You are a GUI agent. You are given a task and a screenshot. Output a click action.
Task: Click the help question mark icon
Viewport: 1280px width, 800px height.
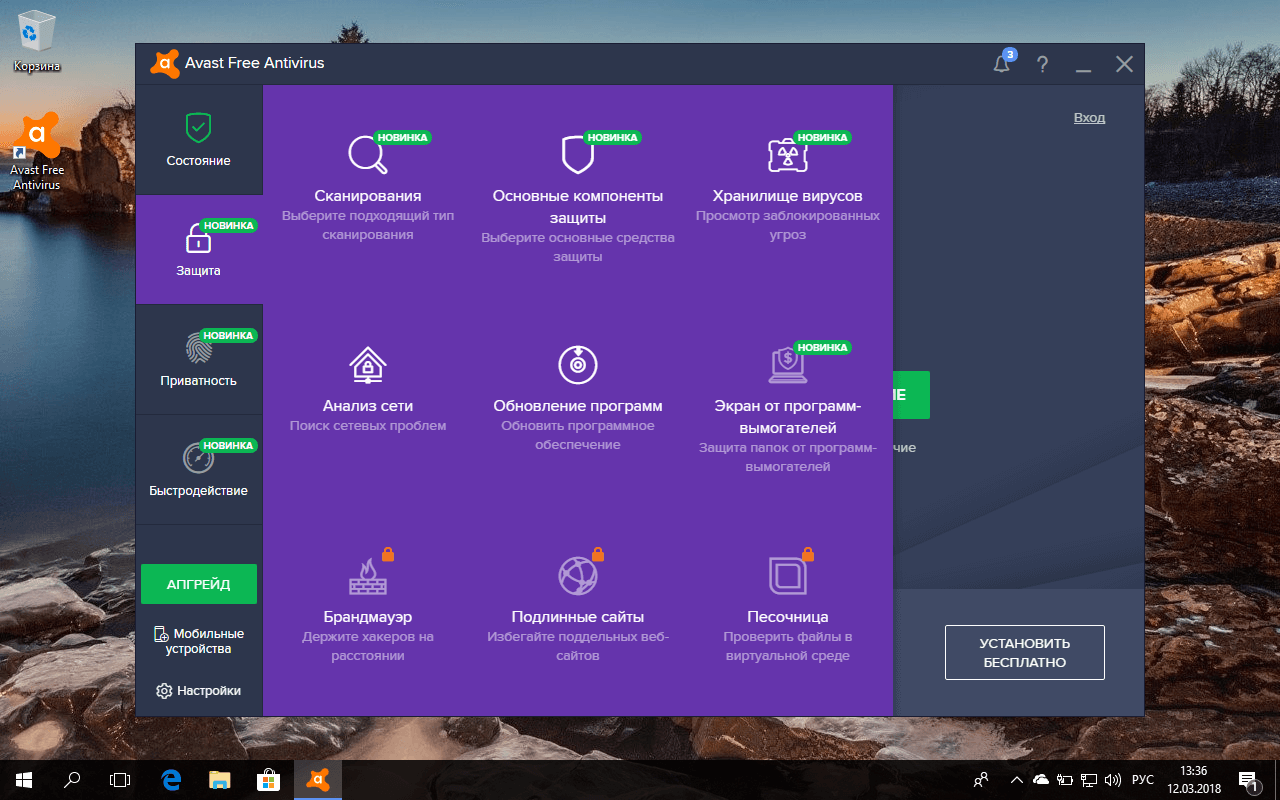click(x=1042, y=63)
